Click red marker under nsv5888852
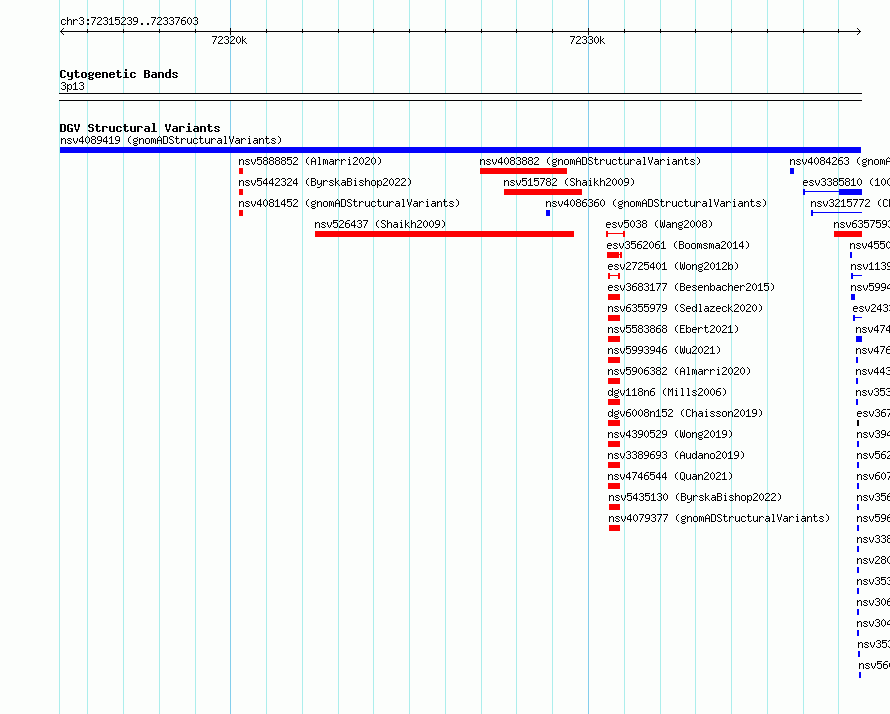The image size is (890, 714). (241, 171)
